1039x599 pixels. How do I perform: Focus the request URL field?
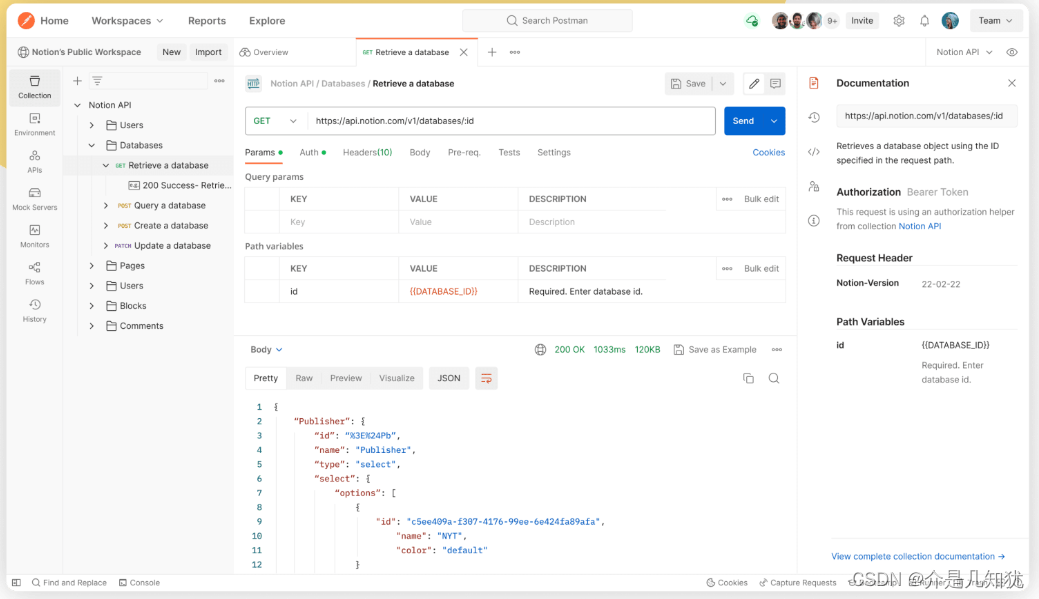[x=511, y=121]
